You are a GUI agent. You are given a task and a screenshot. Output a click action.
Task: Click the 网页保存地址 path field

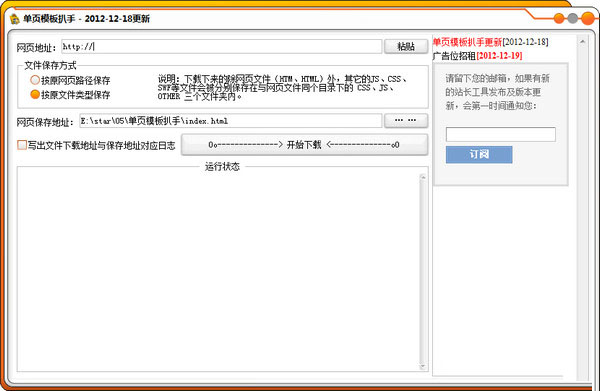[230, 121]
